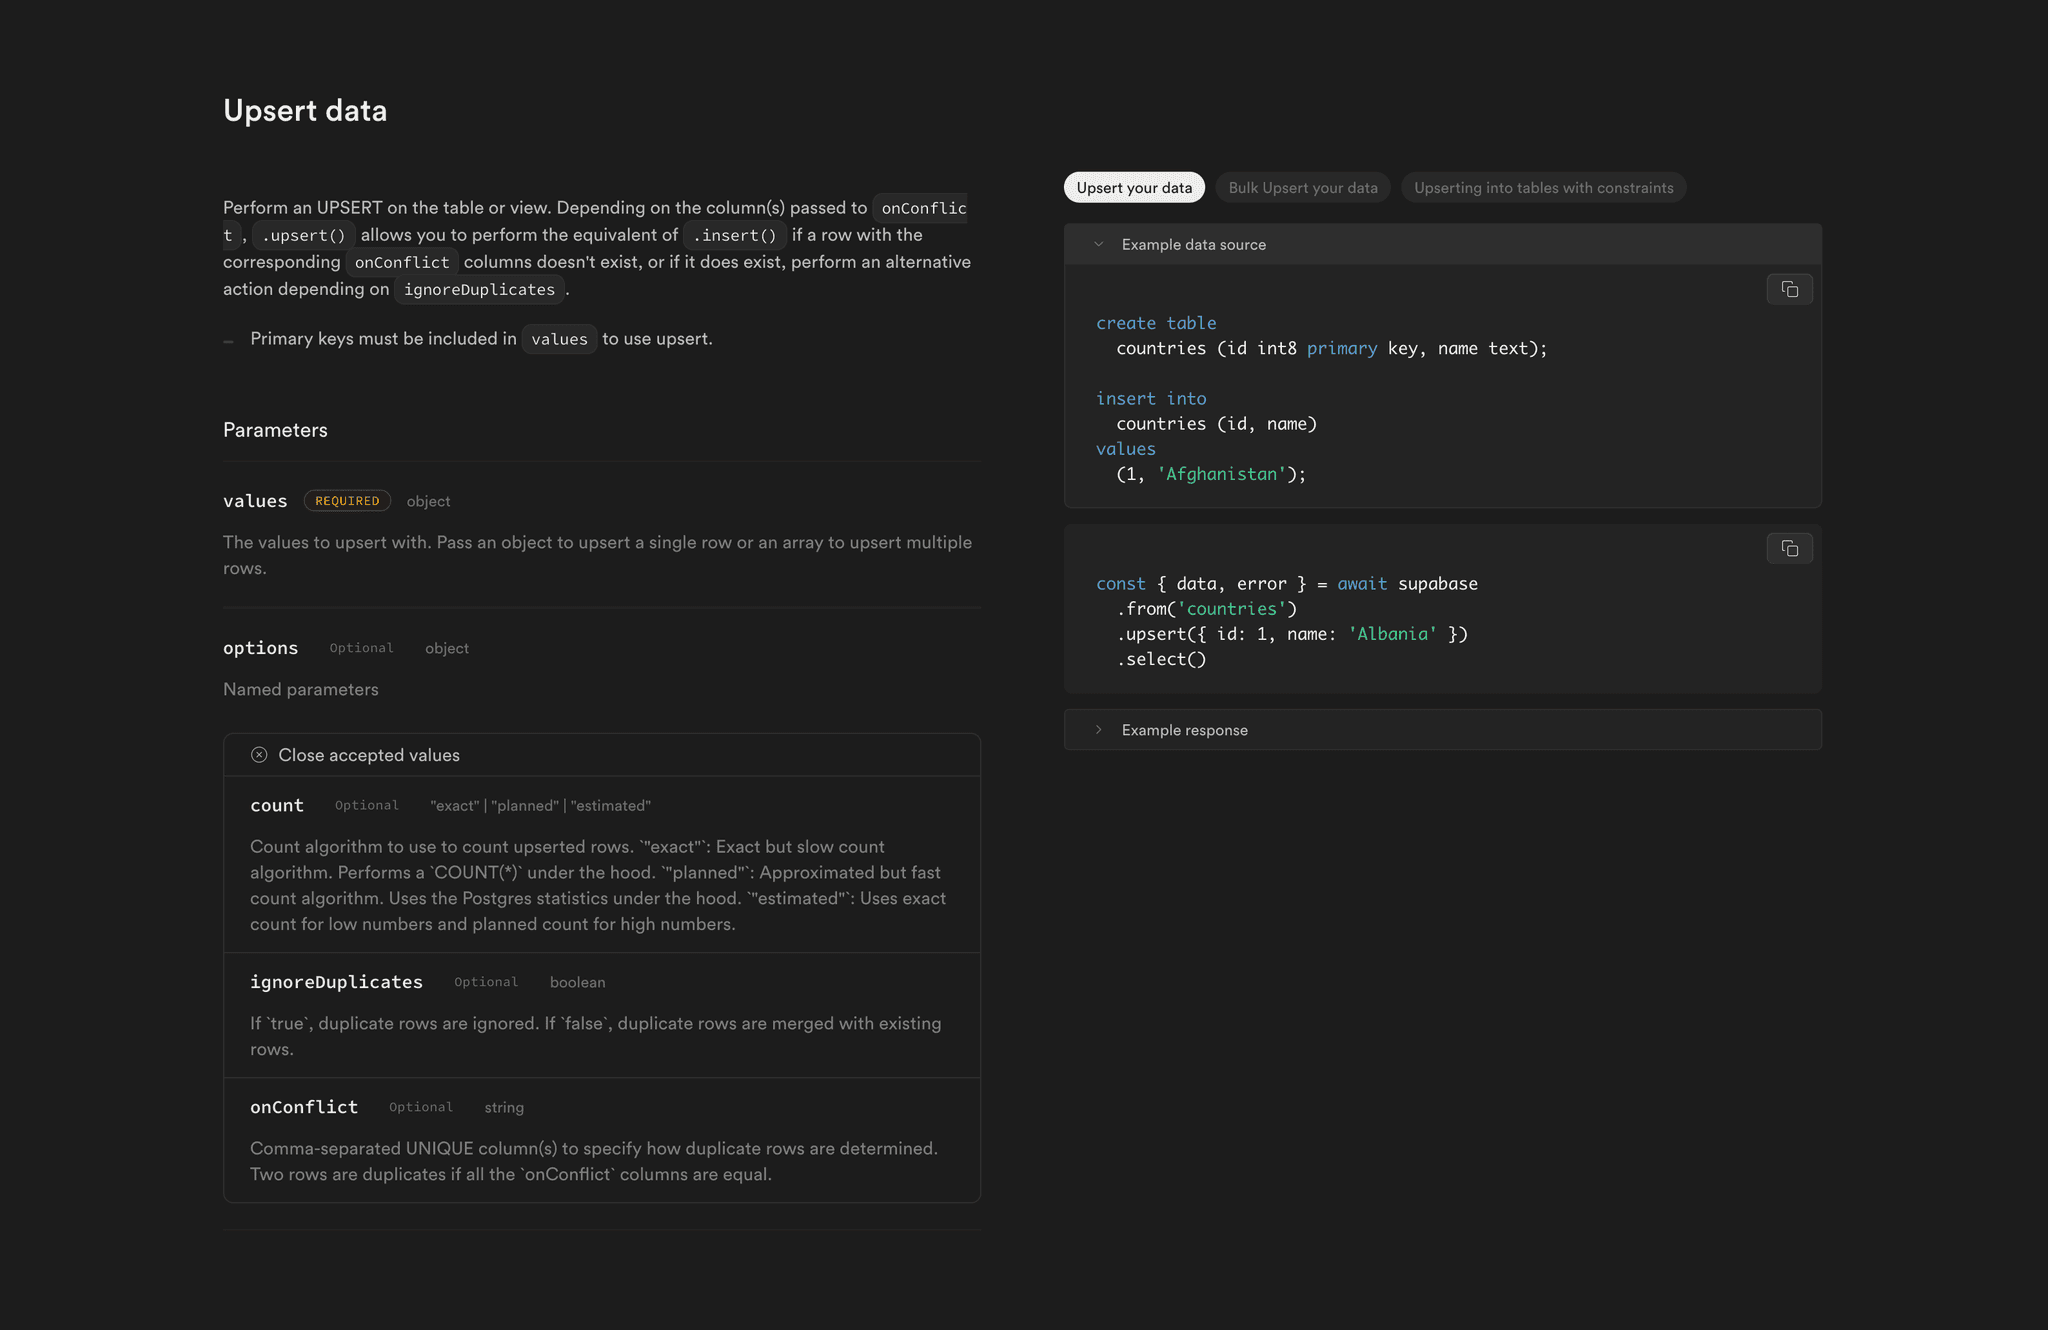Select the Upsert your data tab
This screenshot has width=2048, height=1330.
pos(1134,187)
